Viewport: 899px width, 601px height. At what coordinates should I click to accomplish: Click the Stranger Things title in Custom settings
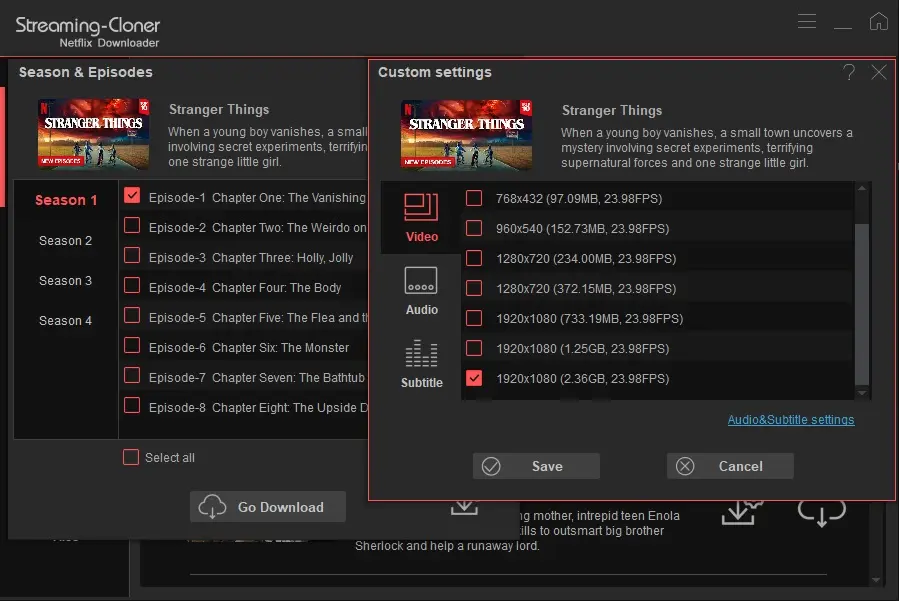tap(612, 111)
